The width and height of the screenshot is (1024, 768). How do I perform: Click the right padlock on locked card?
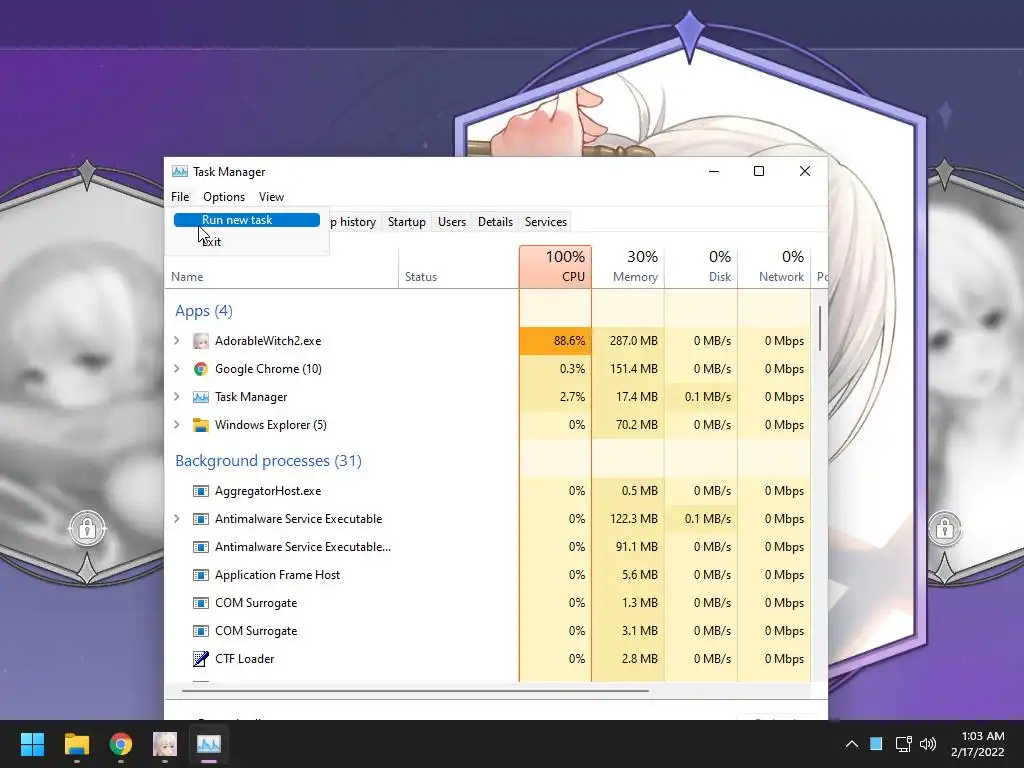click(x=944, y=528)
